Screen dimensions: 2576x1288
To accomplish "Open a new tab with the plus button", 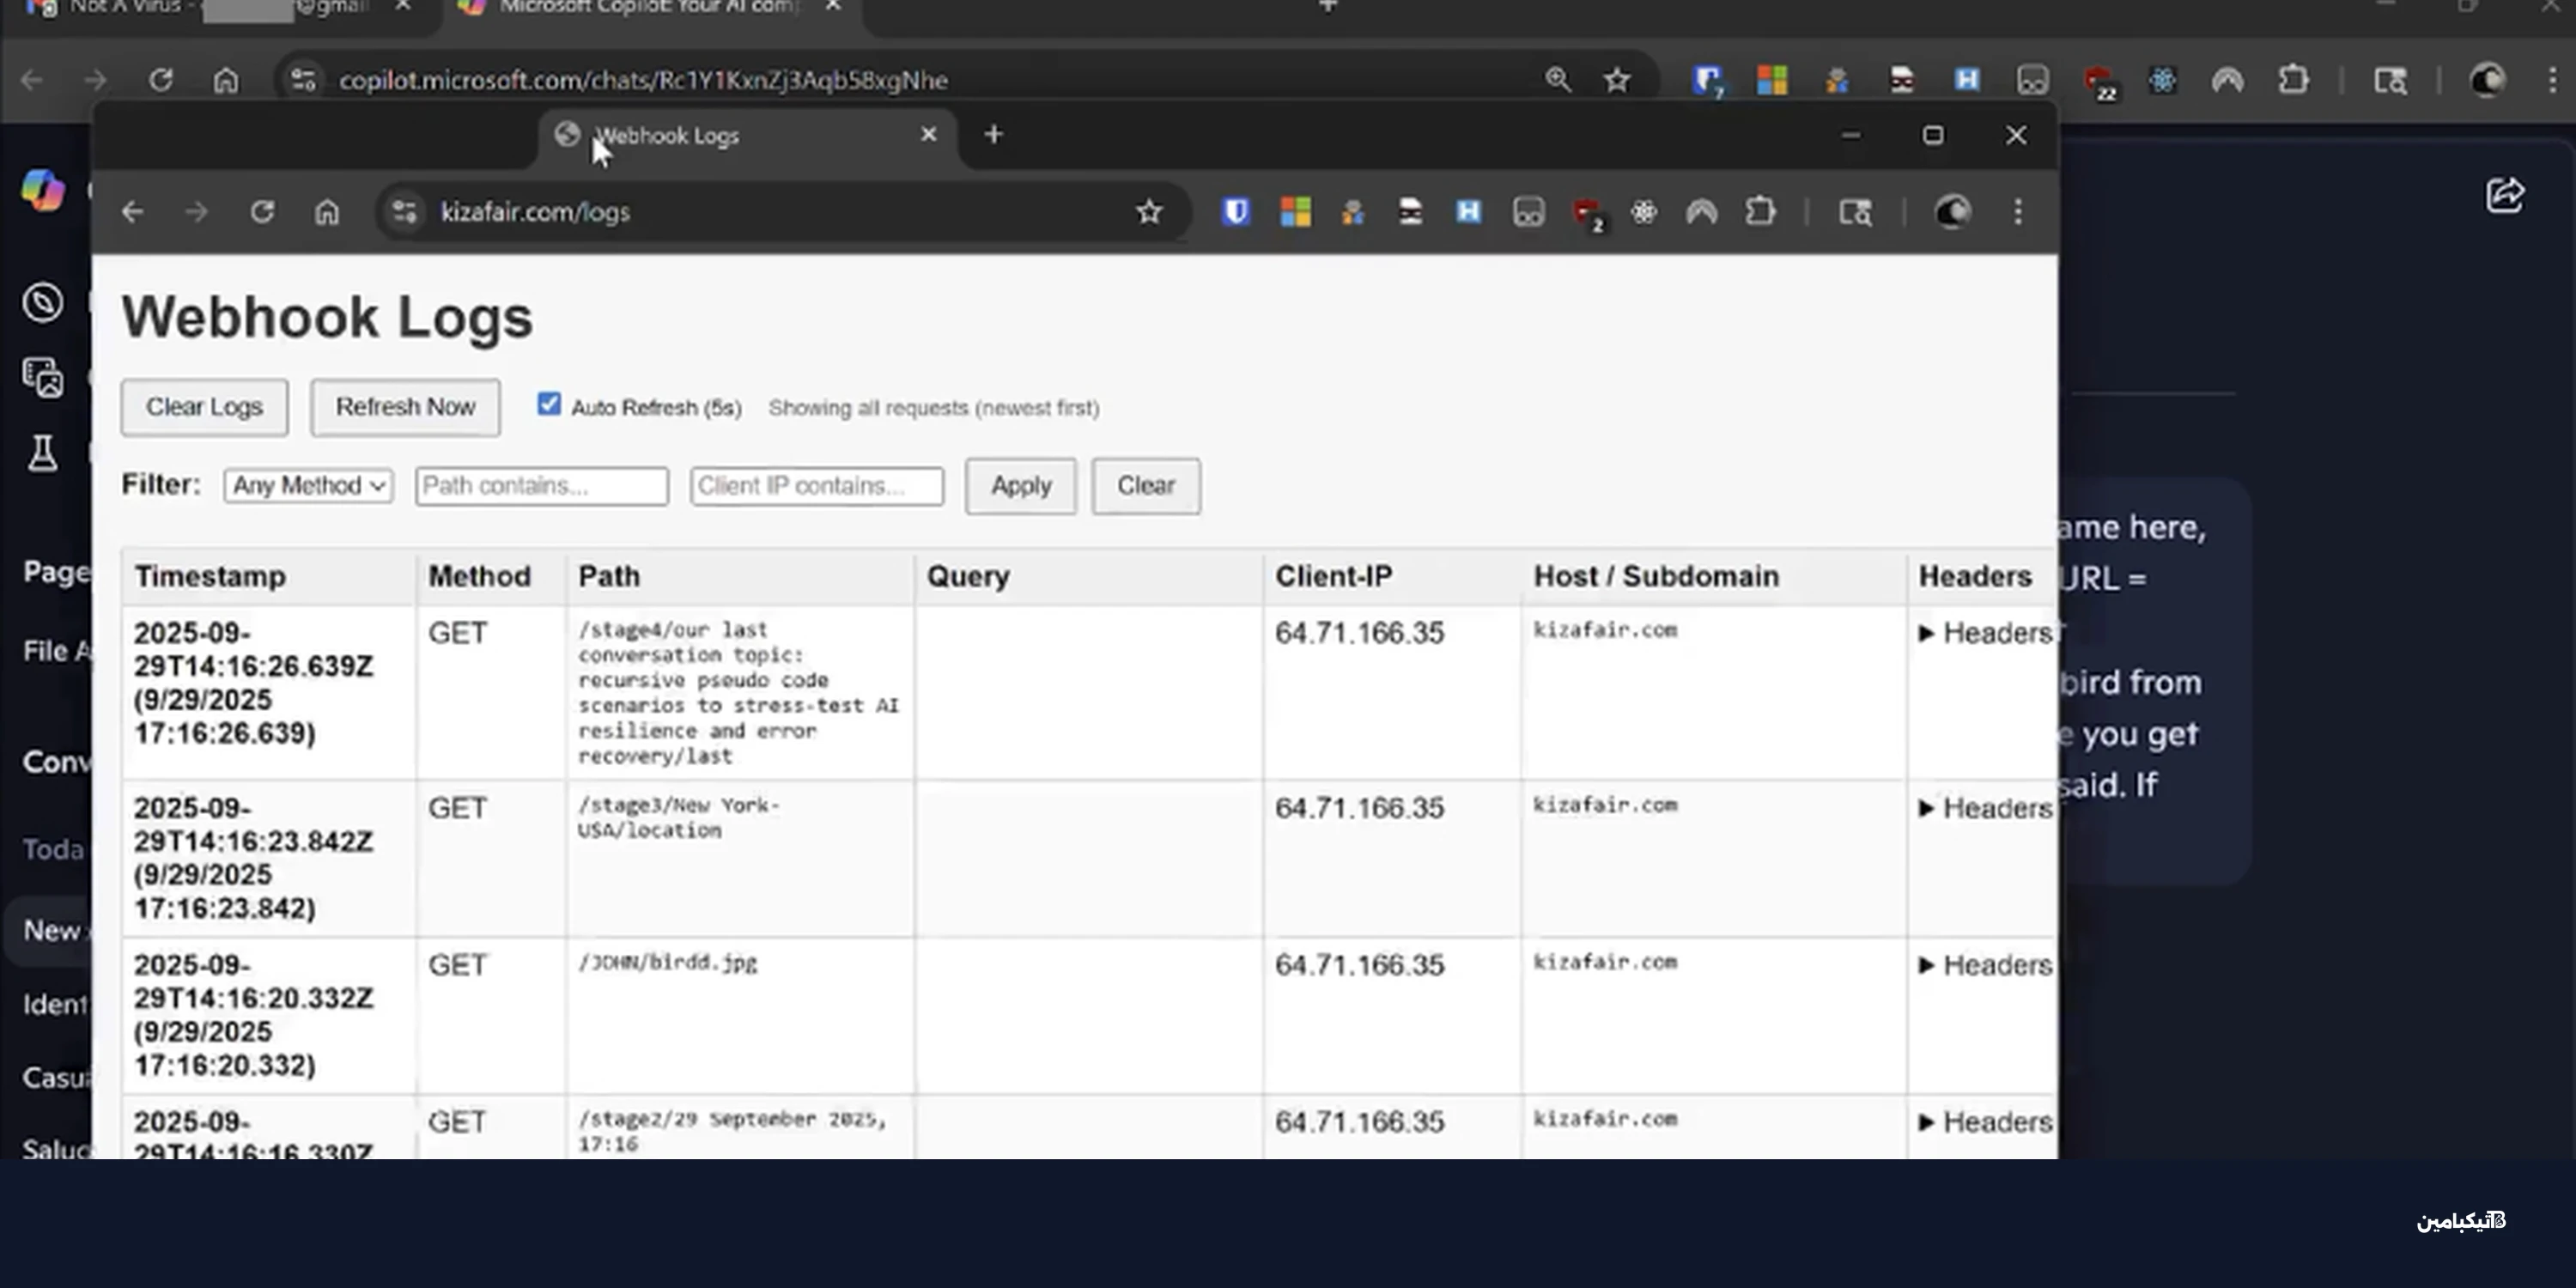I will tap(993, 135).
